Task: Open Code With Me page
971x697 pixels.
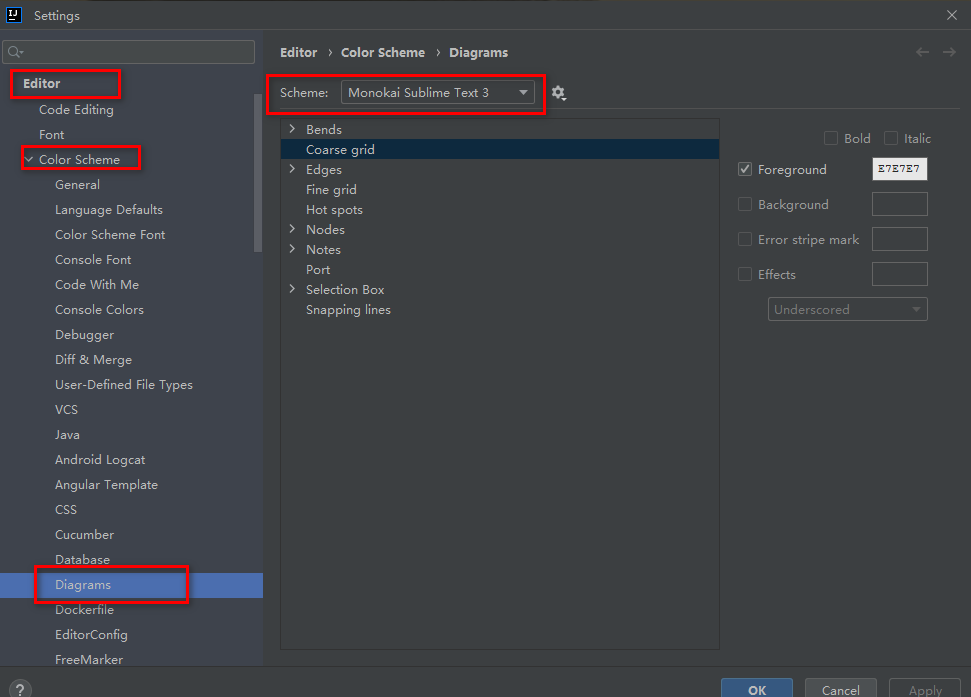Action: click(x=97, y=285)
